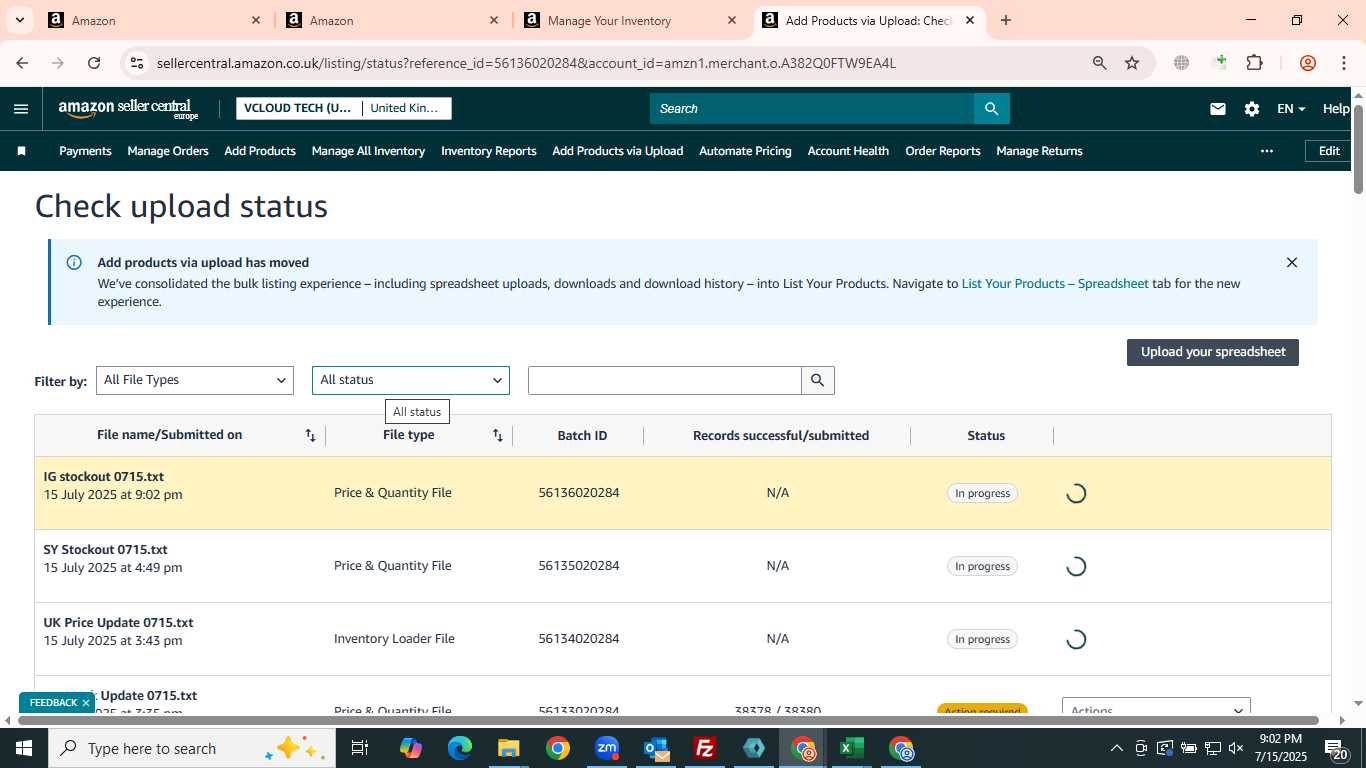Click the file search magnifier button

coord(818,380)
